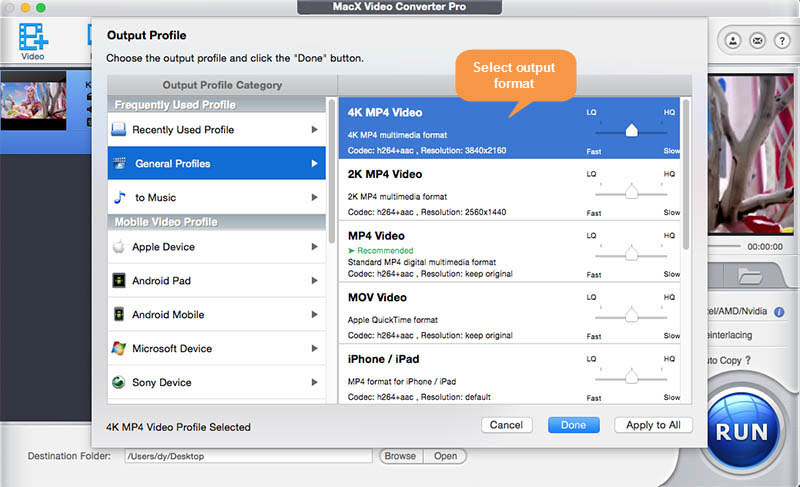This screenshot has height=487, width=800.
Task: Click the Browse button
Action: point(401,456)
